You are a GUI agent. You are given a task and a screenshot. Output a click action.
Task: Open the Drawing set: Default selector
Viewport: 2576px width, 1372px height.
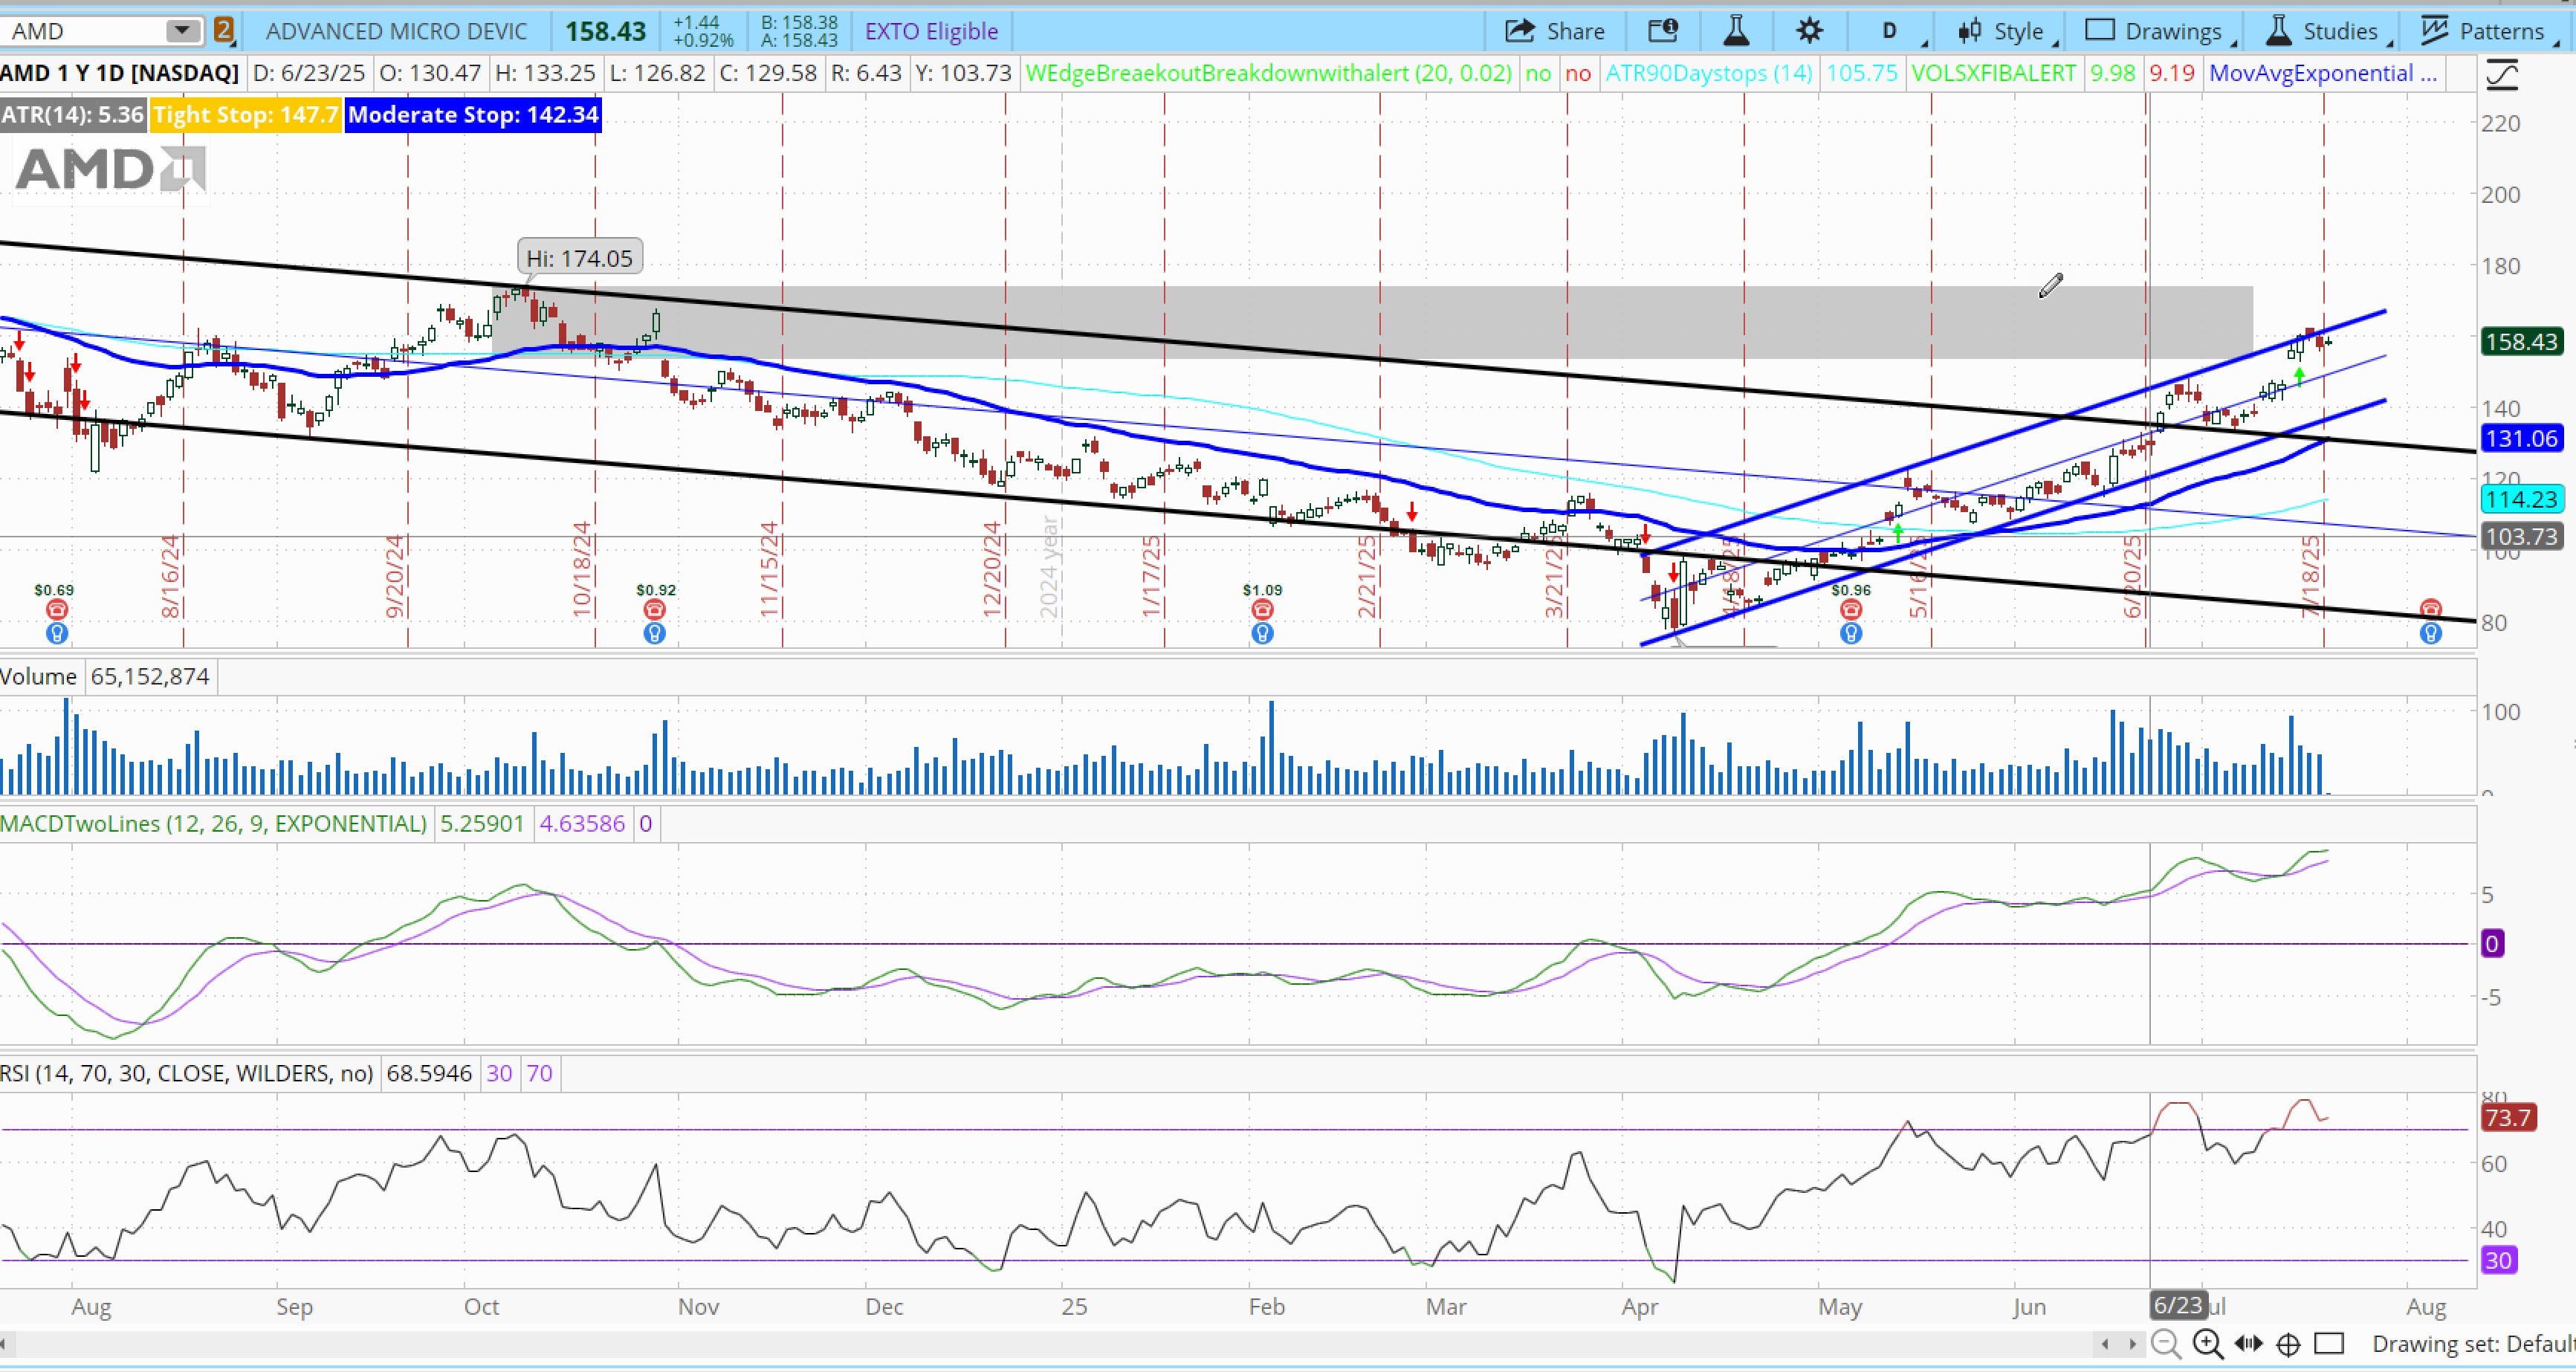pos(2473,1343)
